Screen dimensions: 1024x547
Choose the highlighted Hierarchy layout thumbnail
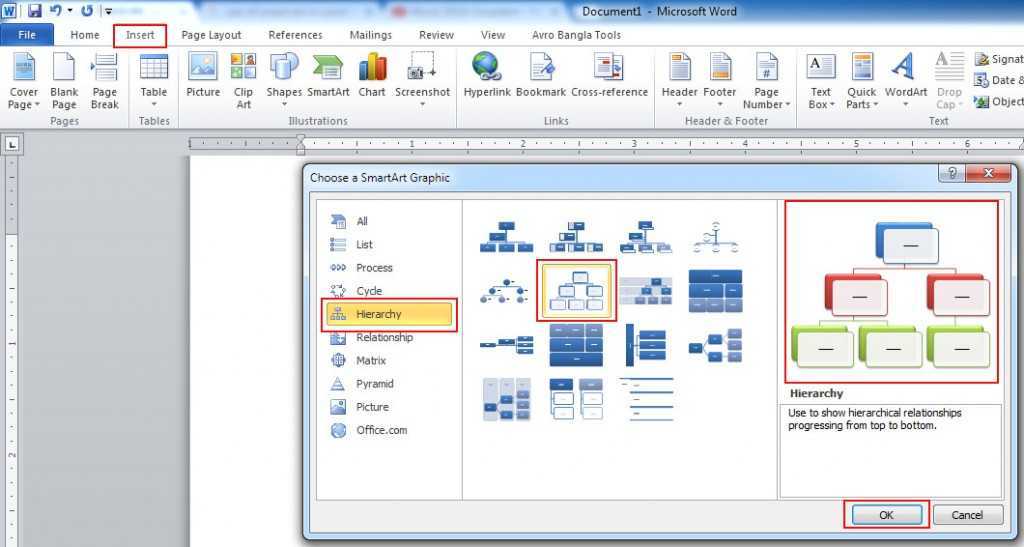coord(576,290)
